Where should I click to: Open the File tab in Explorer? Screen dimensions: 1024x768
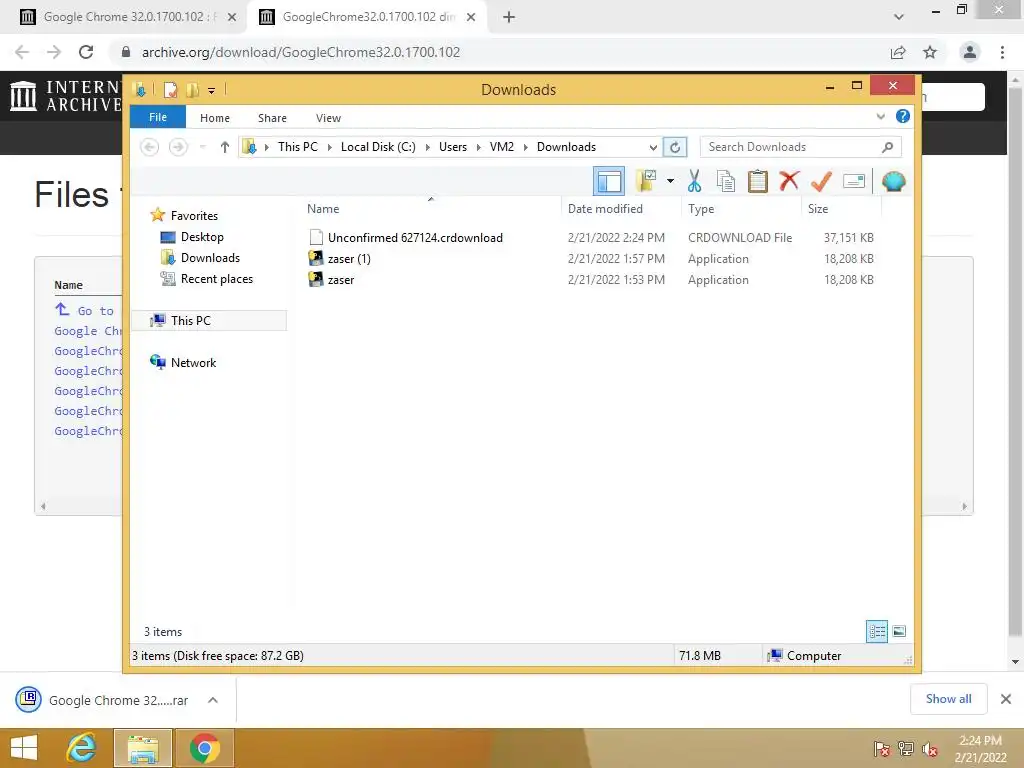[x=158, y=117]
